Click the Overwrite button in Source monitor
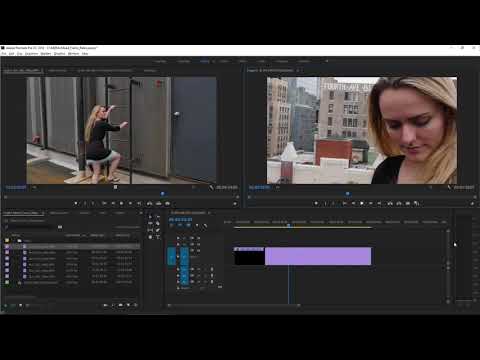 [159, 203]
